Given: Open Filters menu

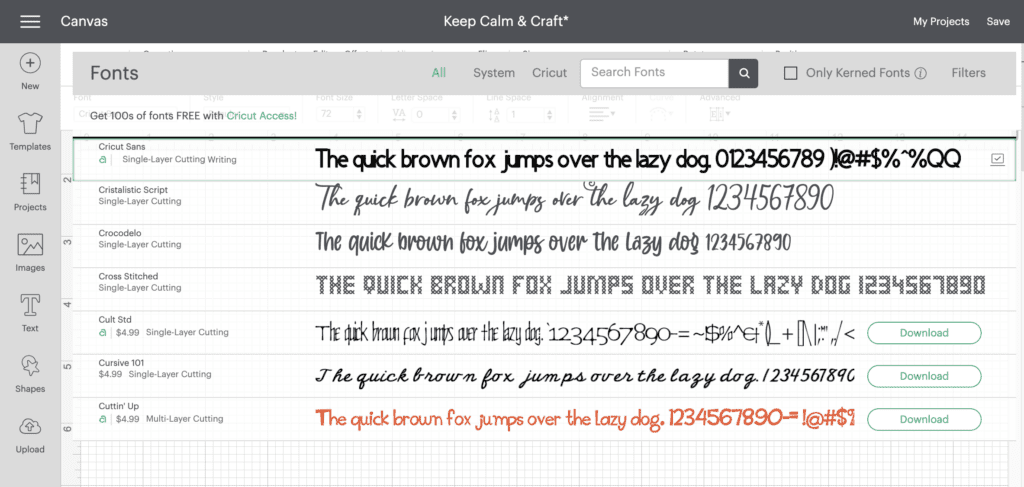Looking at the screenshot, I should (x=968, y=73).
